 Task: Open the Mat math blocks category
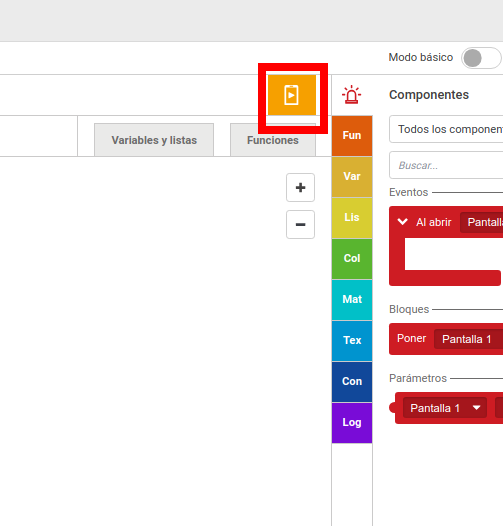pos(352,300)
